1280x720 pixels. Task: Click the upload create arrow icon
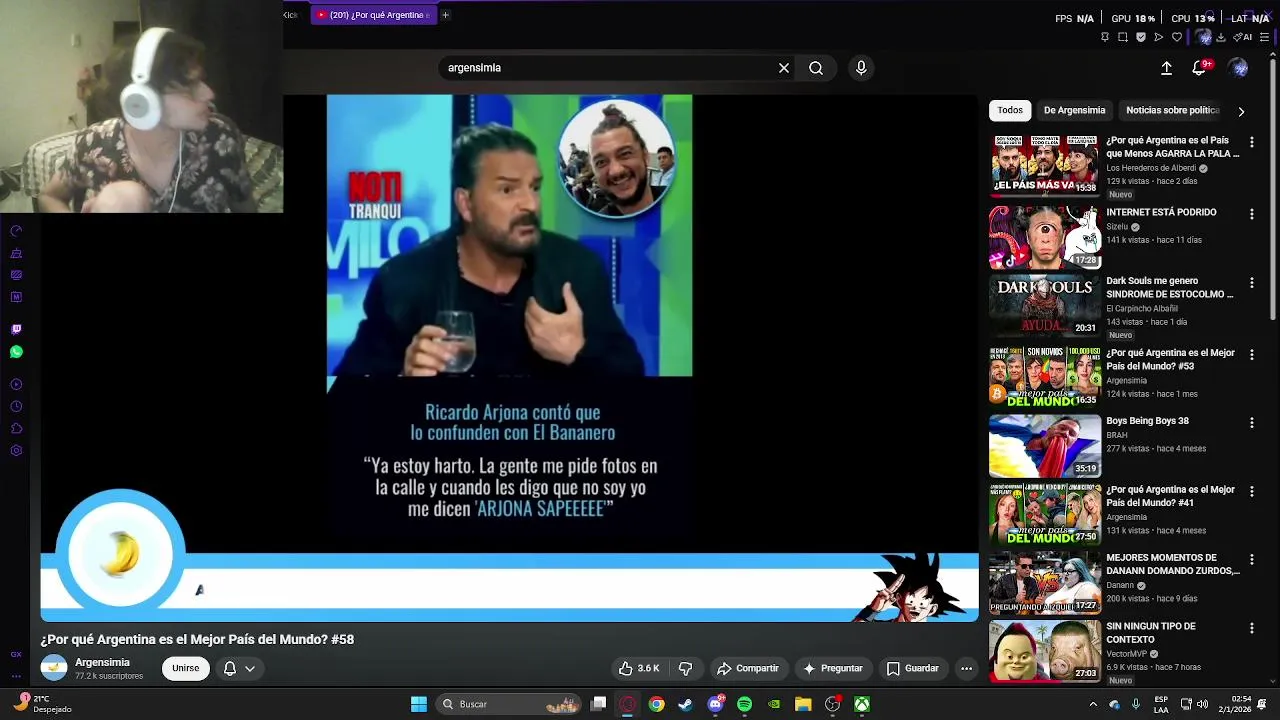[x=1166, y=68]
